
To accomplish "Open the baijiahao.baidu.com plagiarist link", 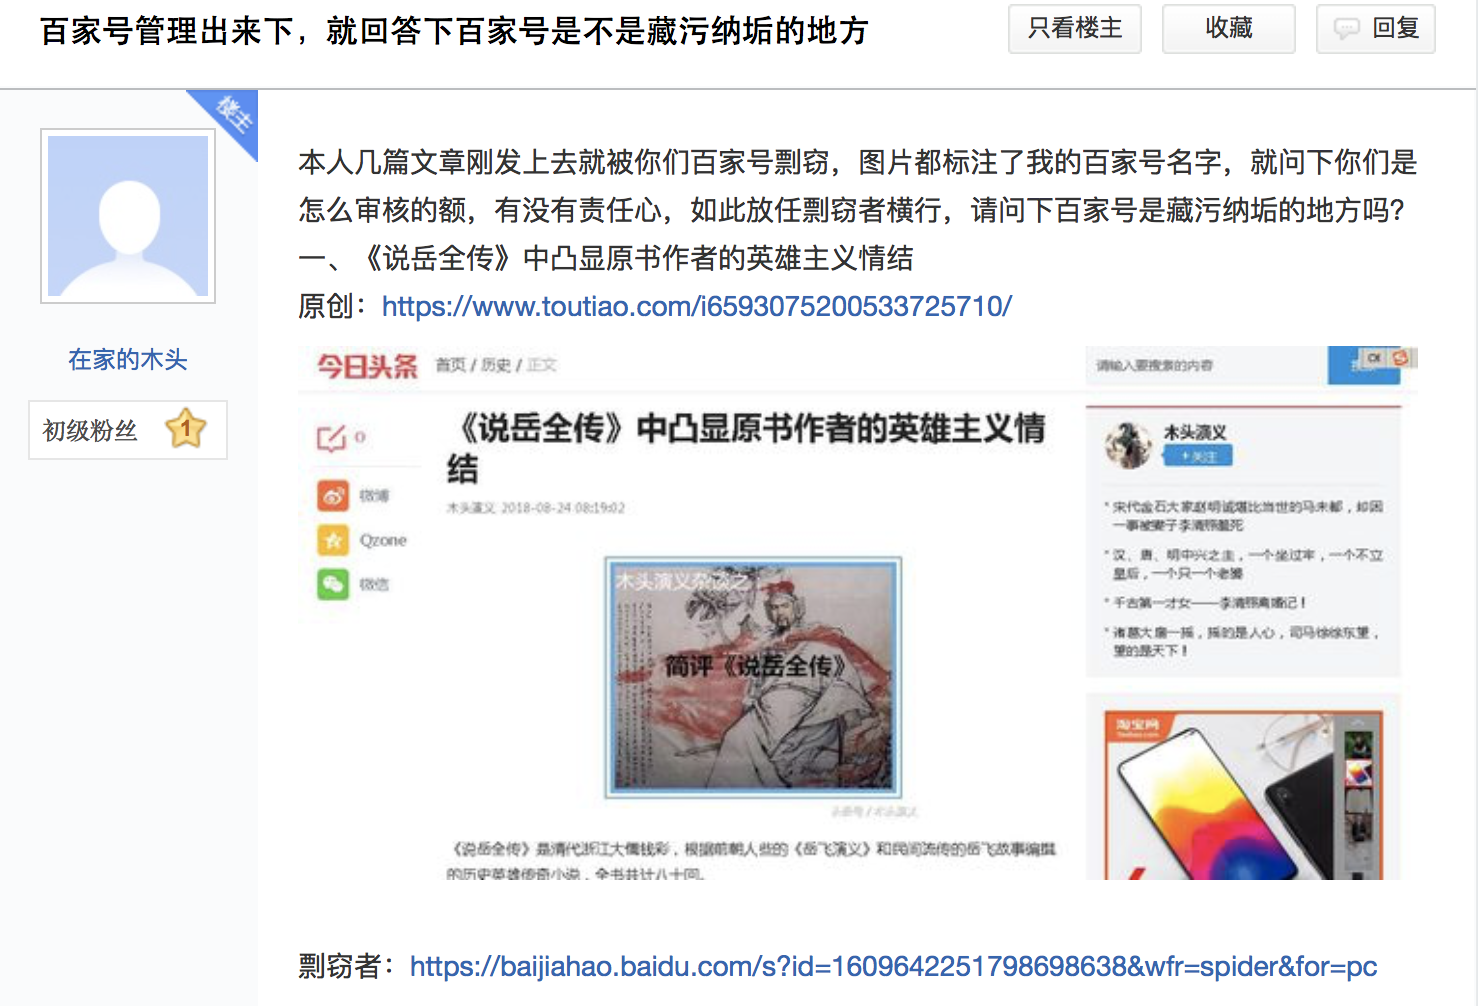I will pyautogui.click(x=893, y=966).
